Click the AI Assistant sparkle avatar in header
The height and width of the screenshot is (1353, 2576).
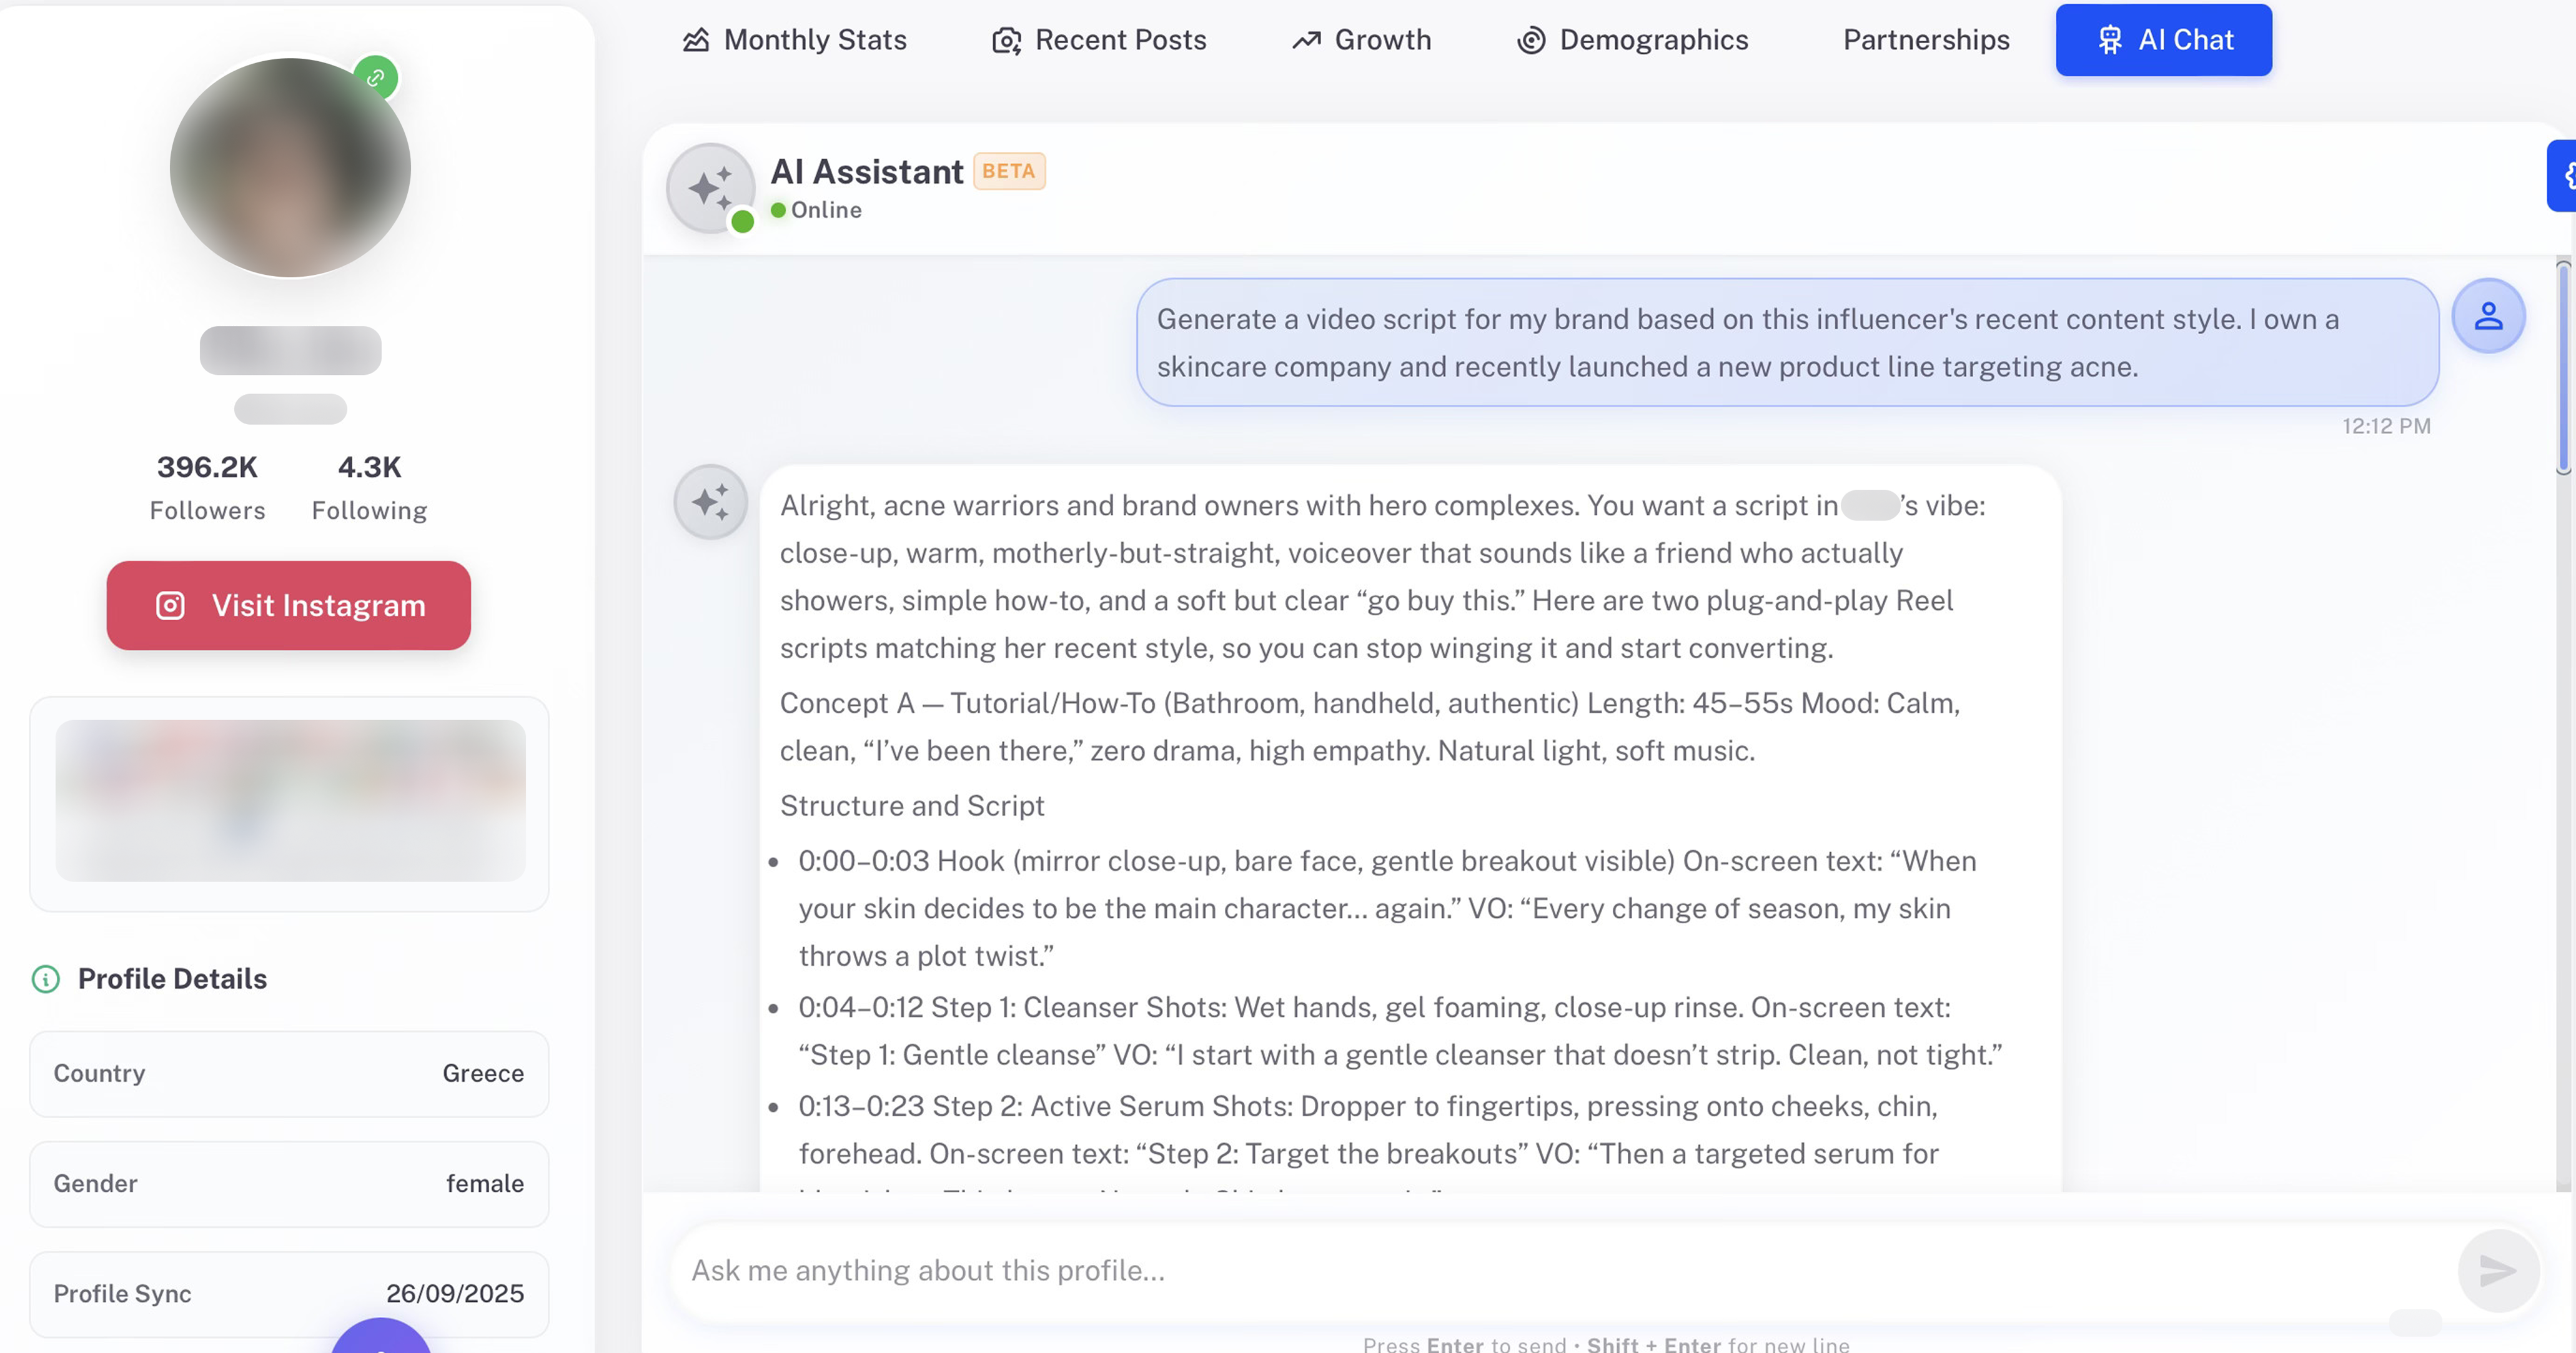711,188
